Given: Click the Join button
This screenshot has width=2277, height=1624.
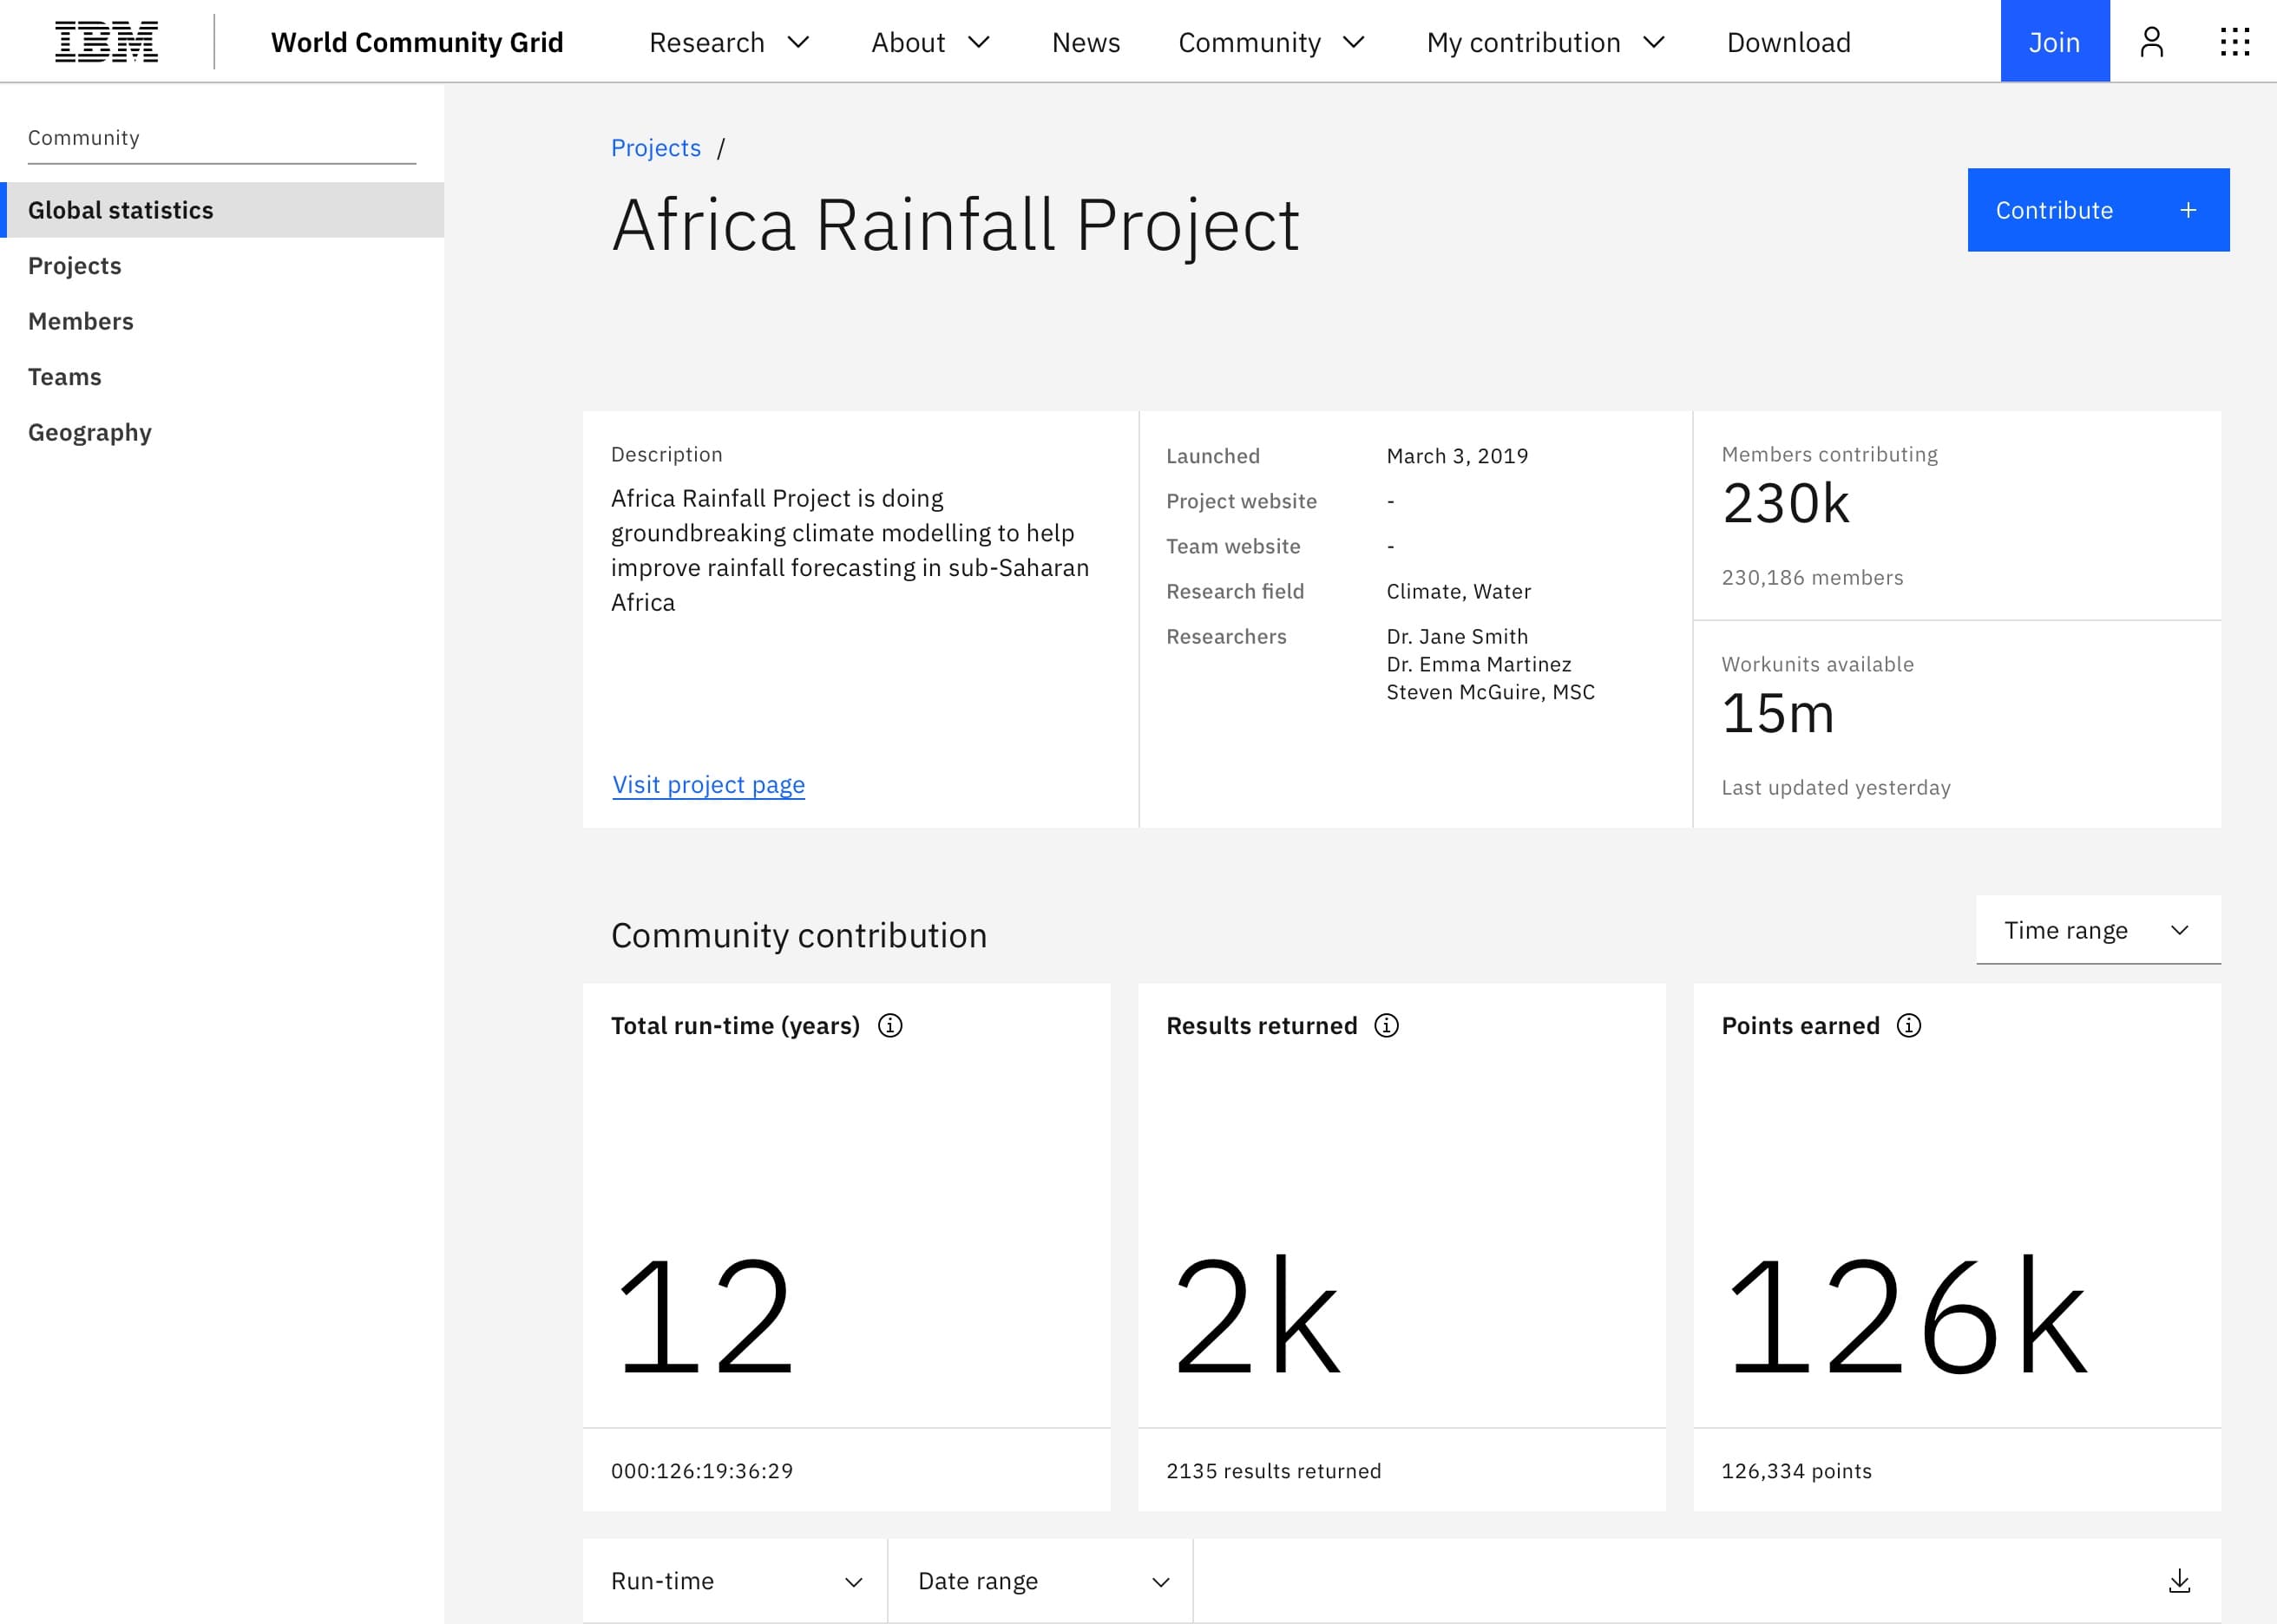Looking at the screenshot, I should tap(2054, 41).
